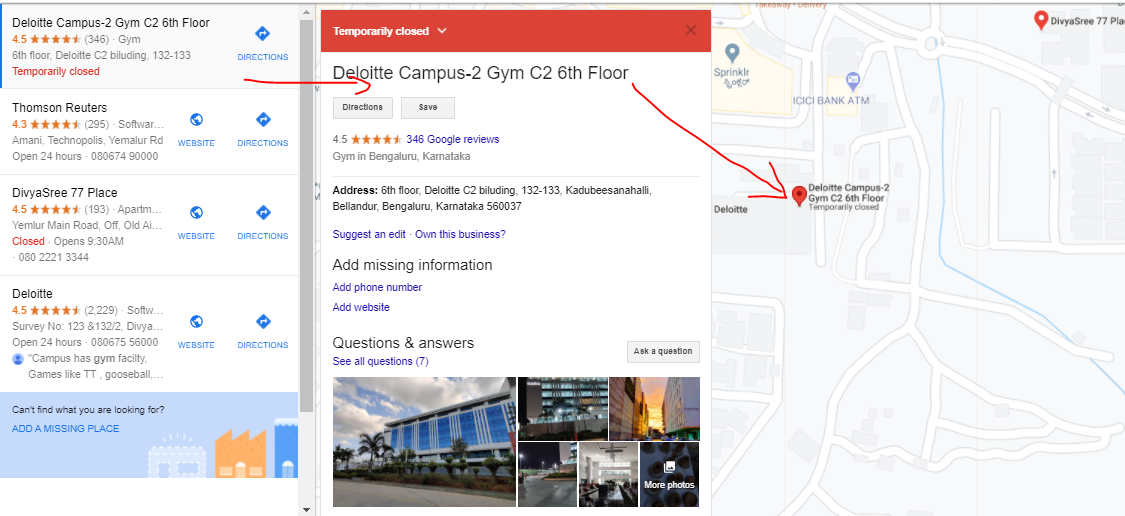The image size is (1125, 516).
Task: Open the More photos thumbnail
Action: point(669,475)
